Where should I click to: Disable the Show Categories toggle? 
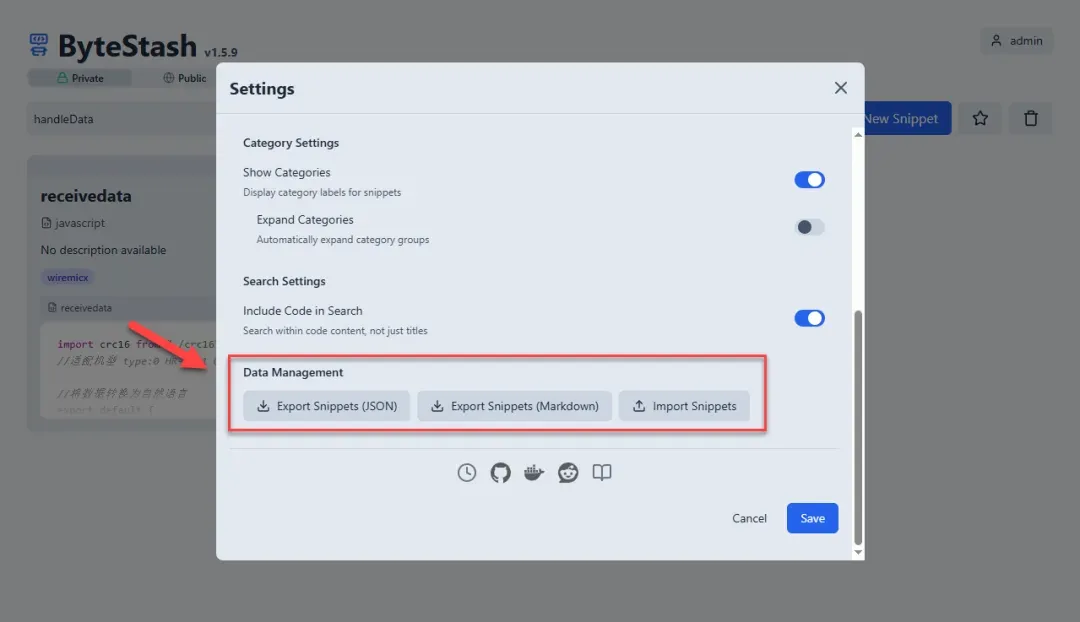pyautogui.click(x=809, y=180)
